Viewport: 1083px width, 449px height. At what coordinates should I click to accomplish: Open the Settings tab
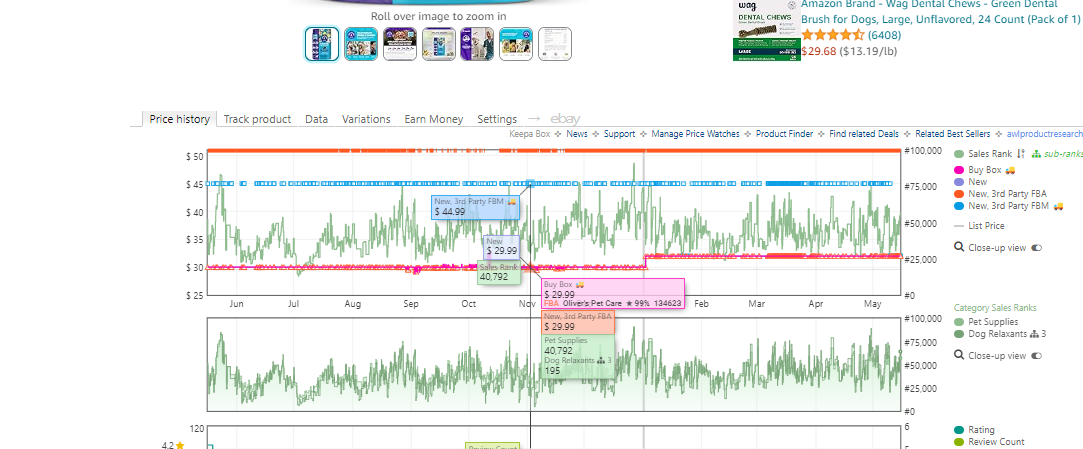[x=497, y=119]
